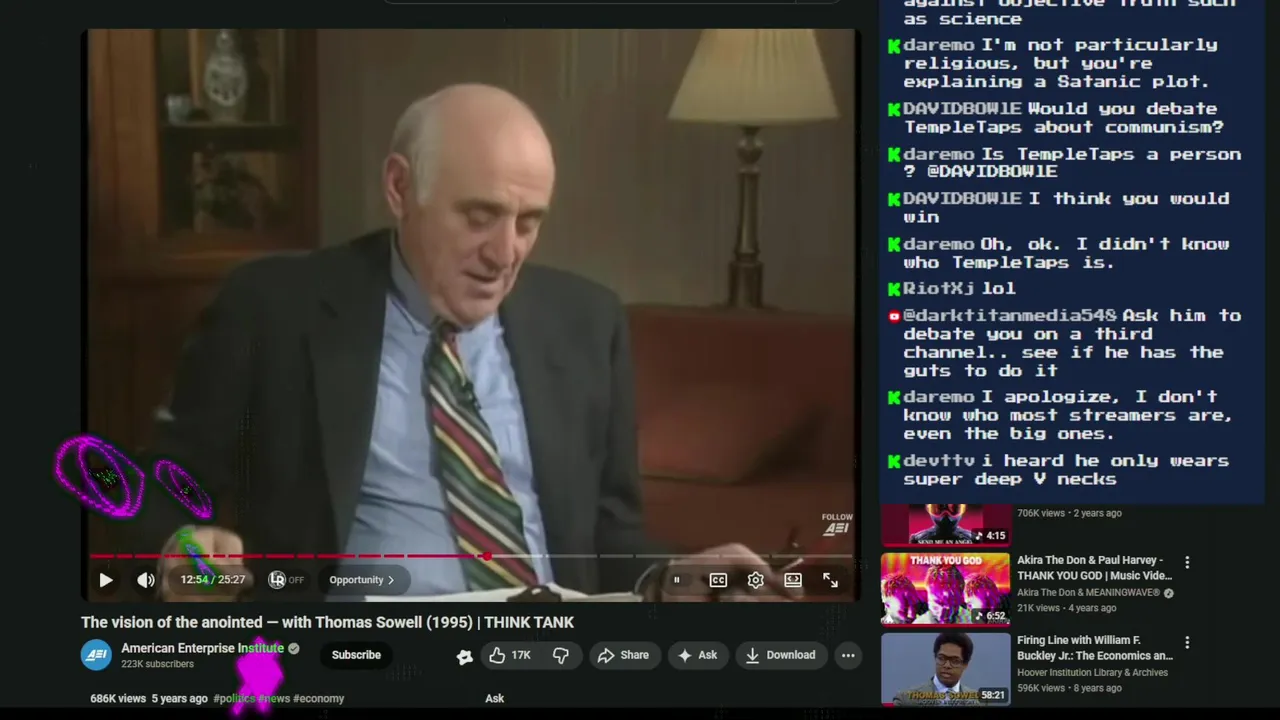Screen dimensions: 1280x720
Task: Dislike the video
Action: 561,655
